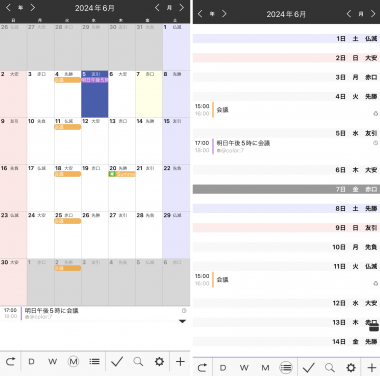Open orange event on June 25 cell

(68, 221)
